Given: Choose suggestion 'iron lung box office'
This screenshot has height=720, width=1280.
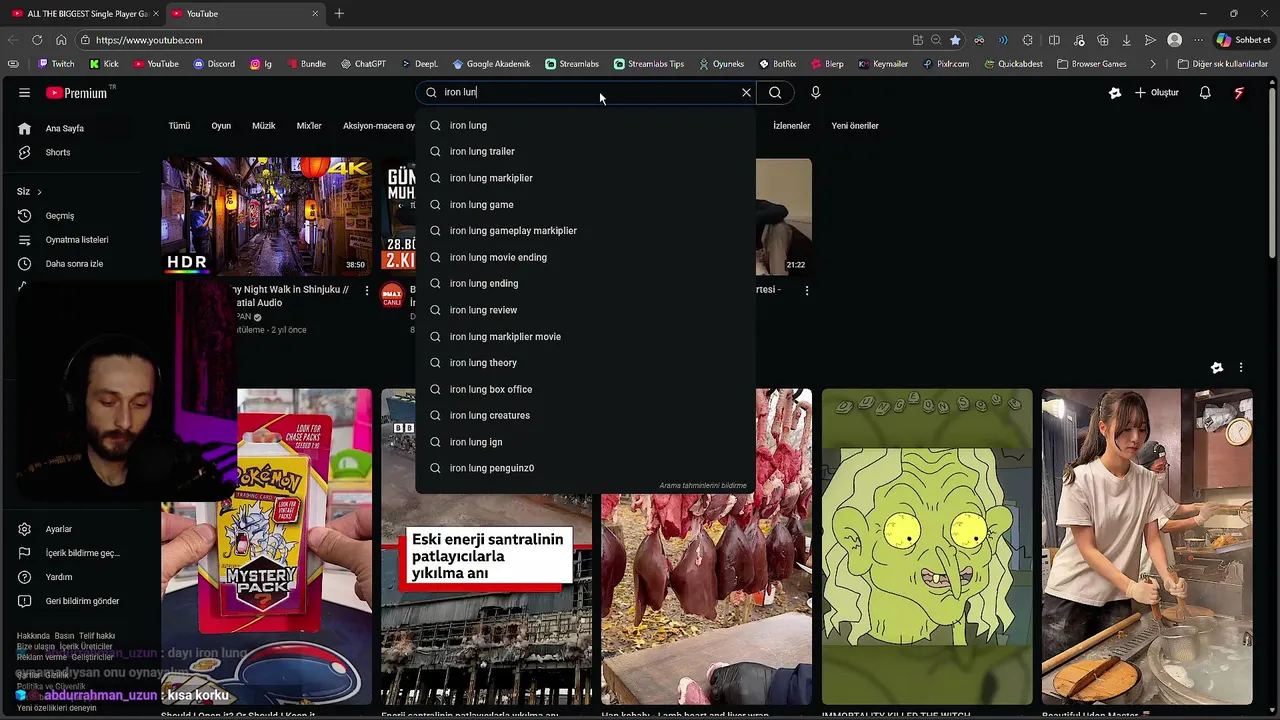Looking at the screenshot, I should 585,389.
